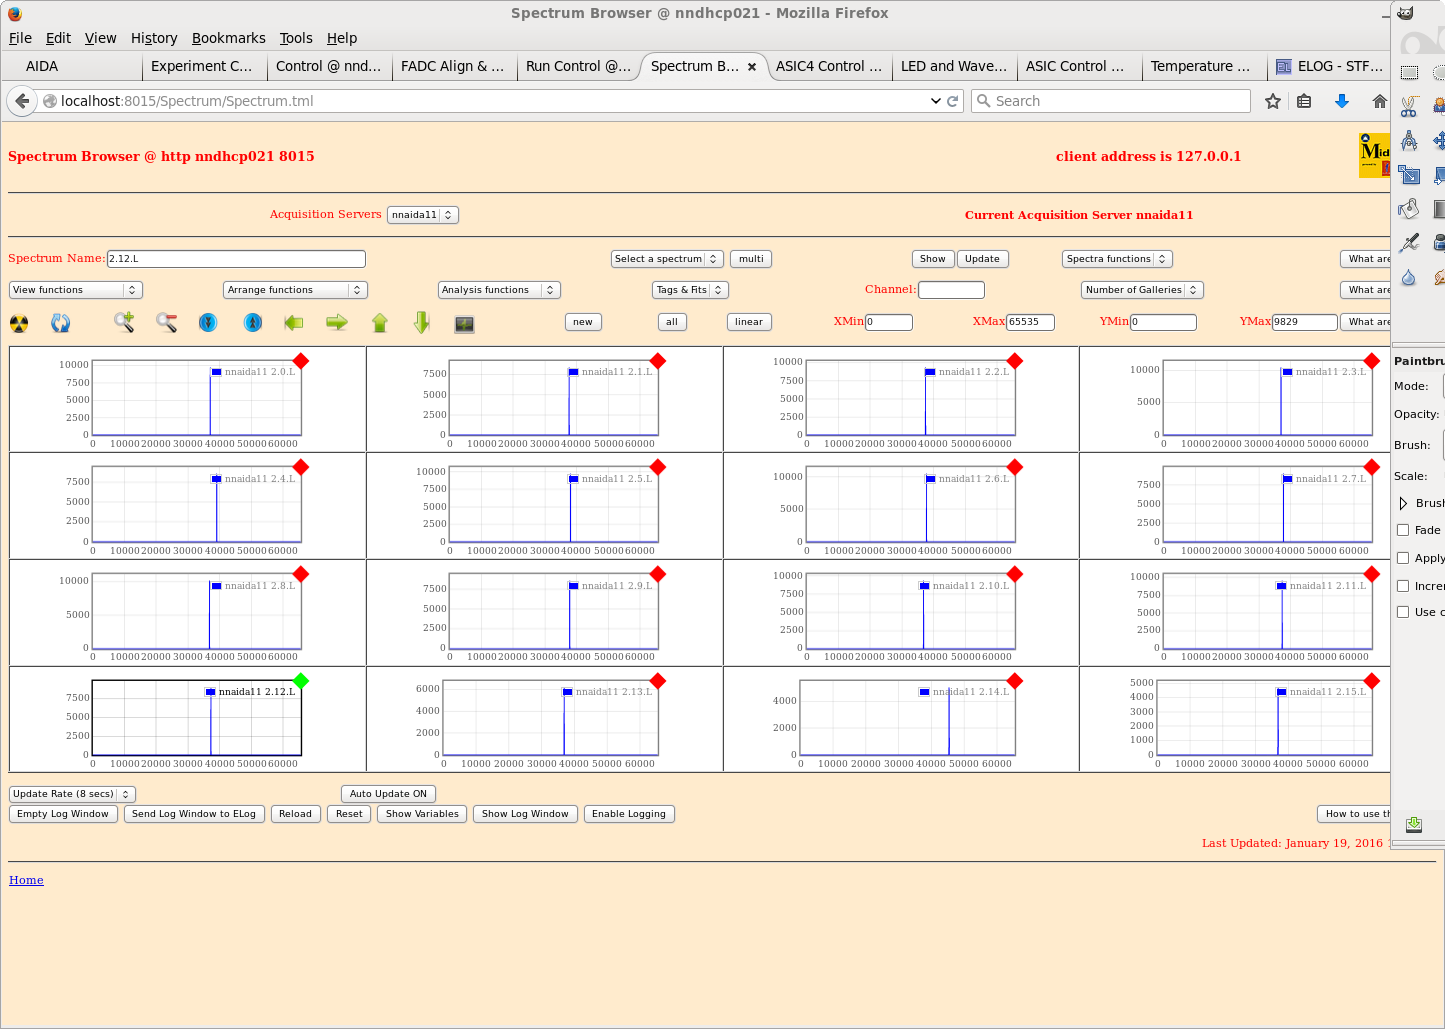Image resolution: width=1445 pixels, height=1029 pixels.
Task: Expand the Analysis functions dropdown
Action: [498, 290]
